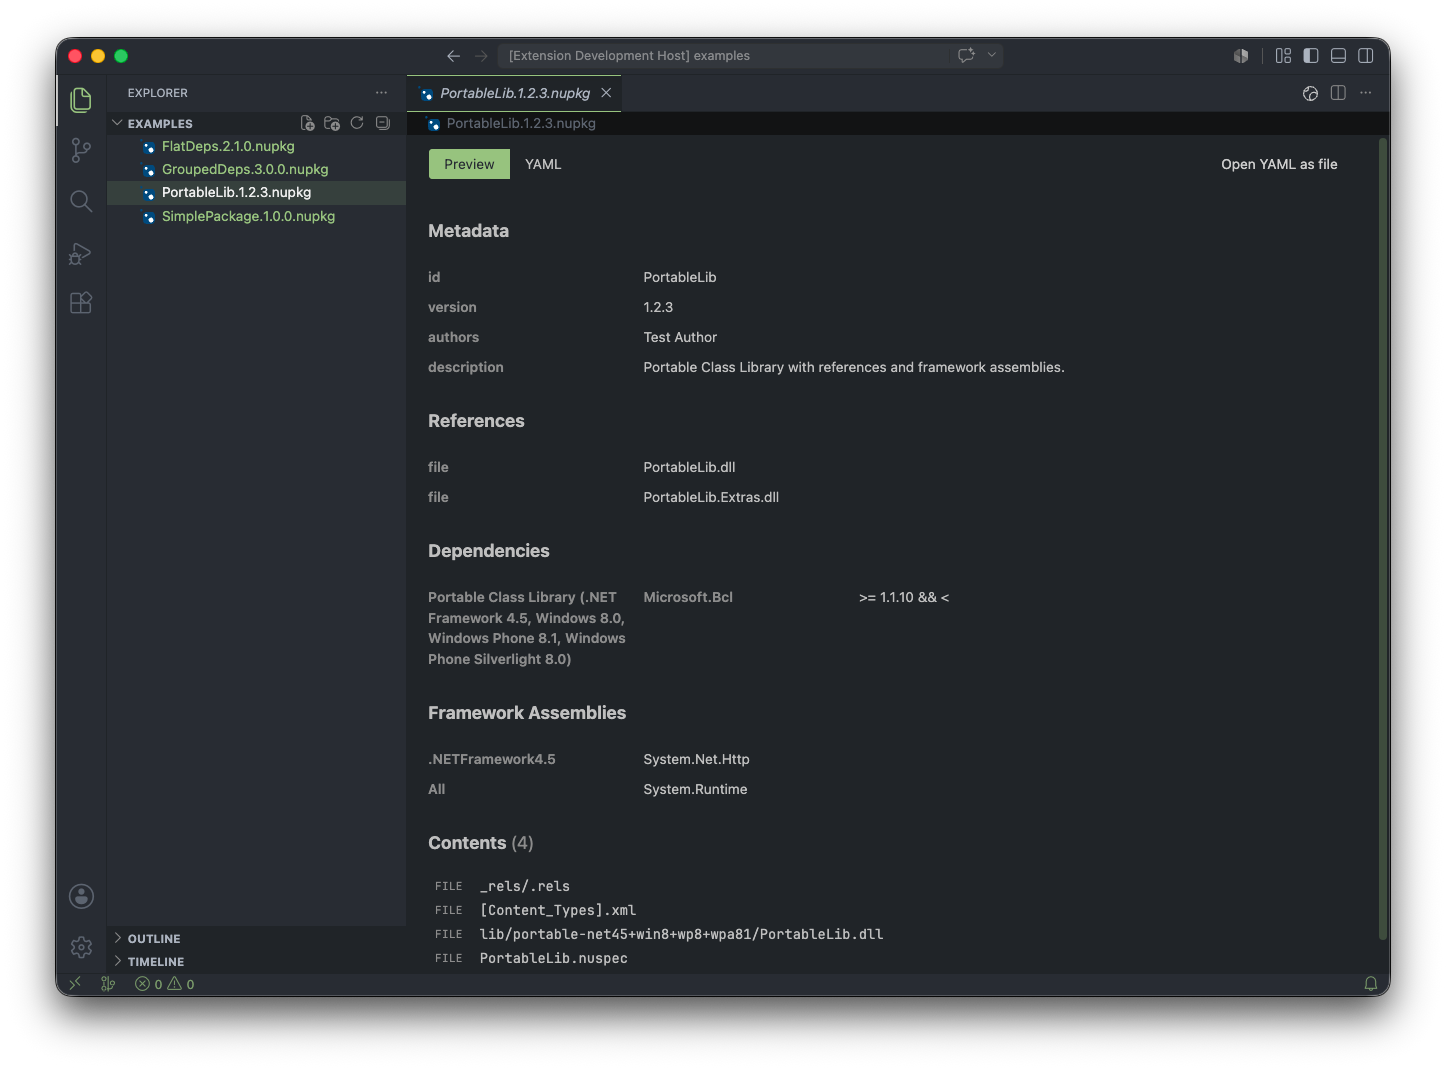Click the Test Author value

680,337
